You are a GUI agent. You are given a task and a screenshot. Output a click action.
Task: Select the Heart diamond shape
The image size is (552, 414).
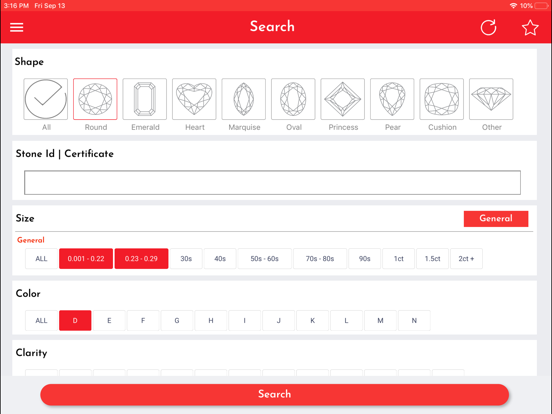(194, 99)
